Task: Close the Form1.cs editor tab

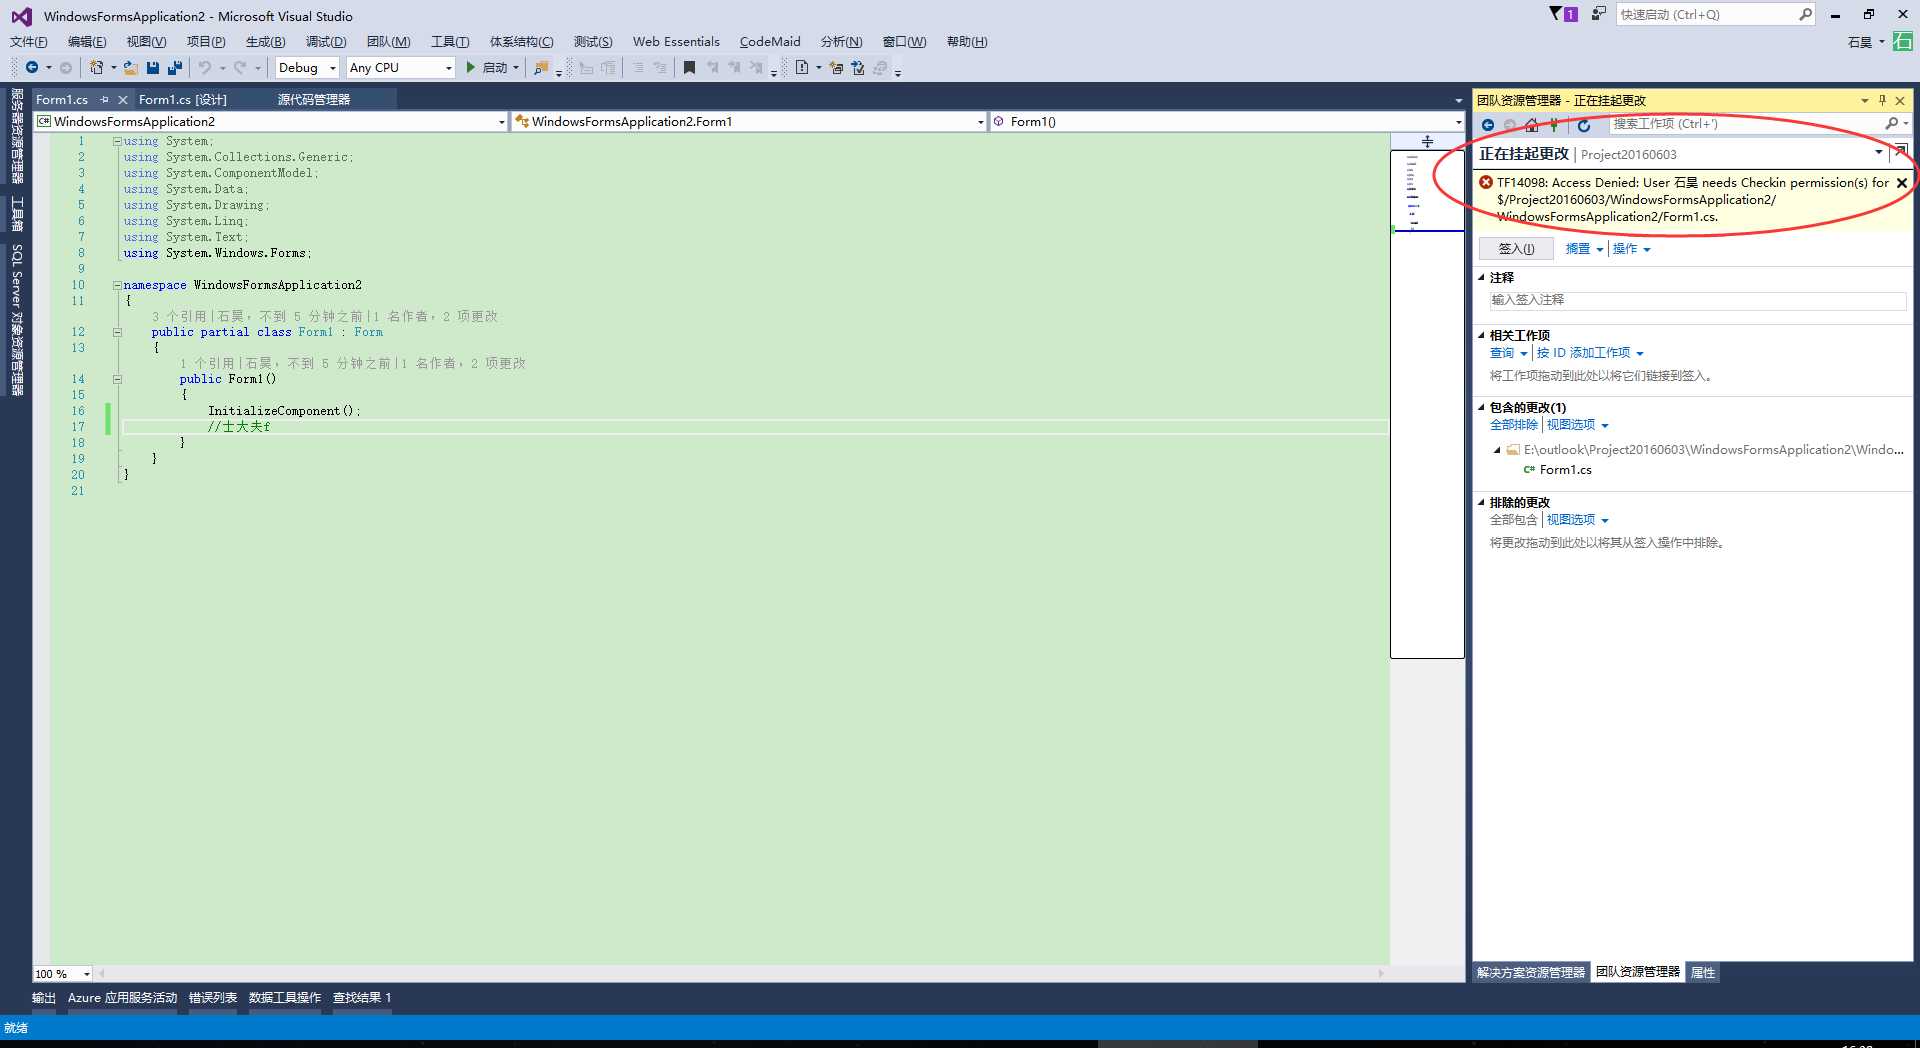Action: (123, 99)
